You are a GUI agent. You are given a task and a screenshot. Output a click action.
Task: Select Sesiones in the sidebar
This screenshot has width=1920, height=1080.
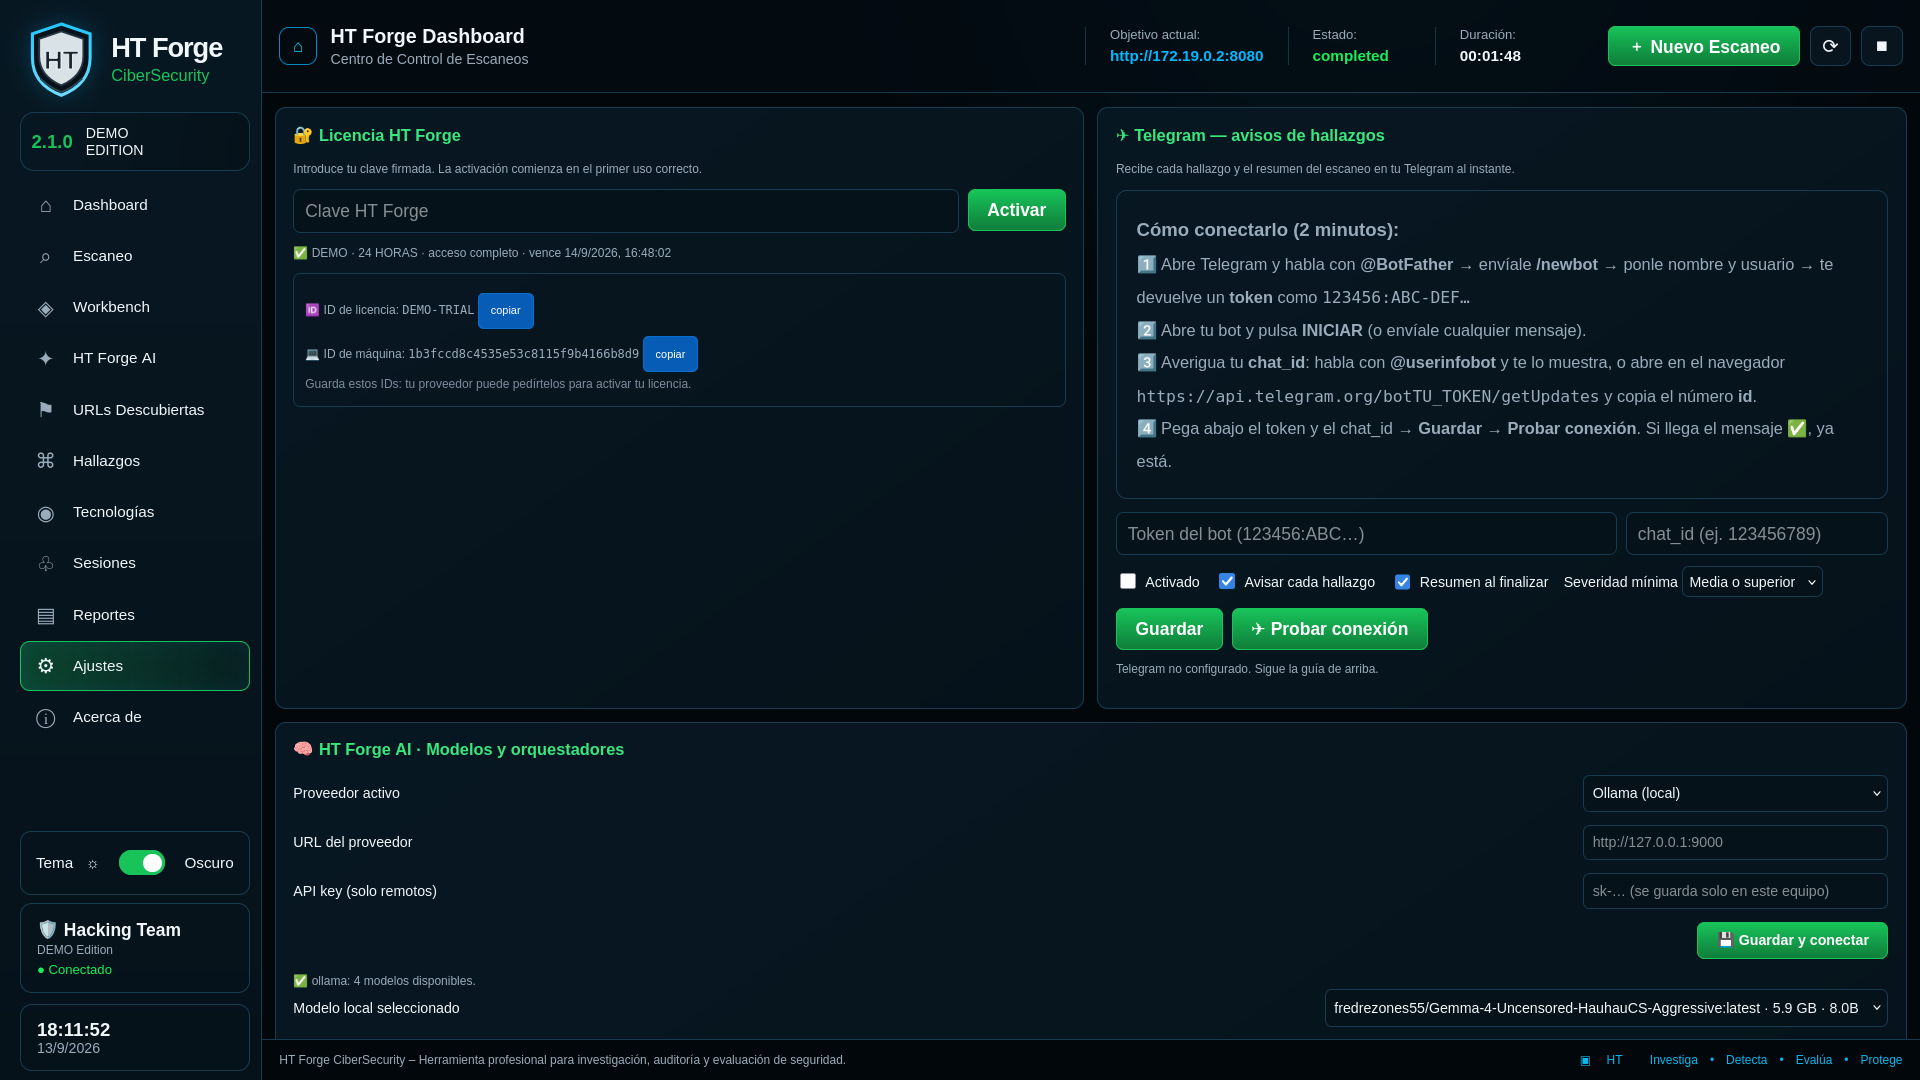tap(135, 563)
